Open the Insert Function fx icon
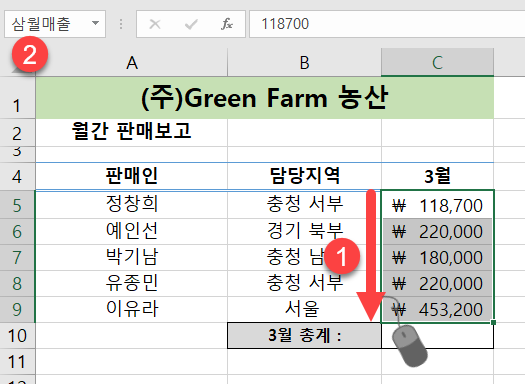 tap(227, 24)
